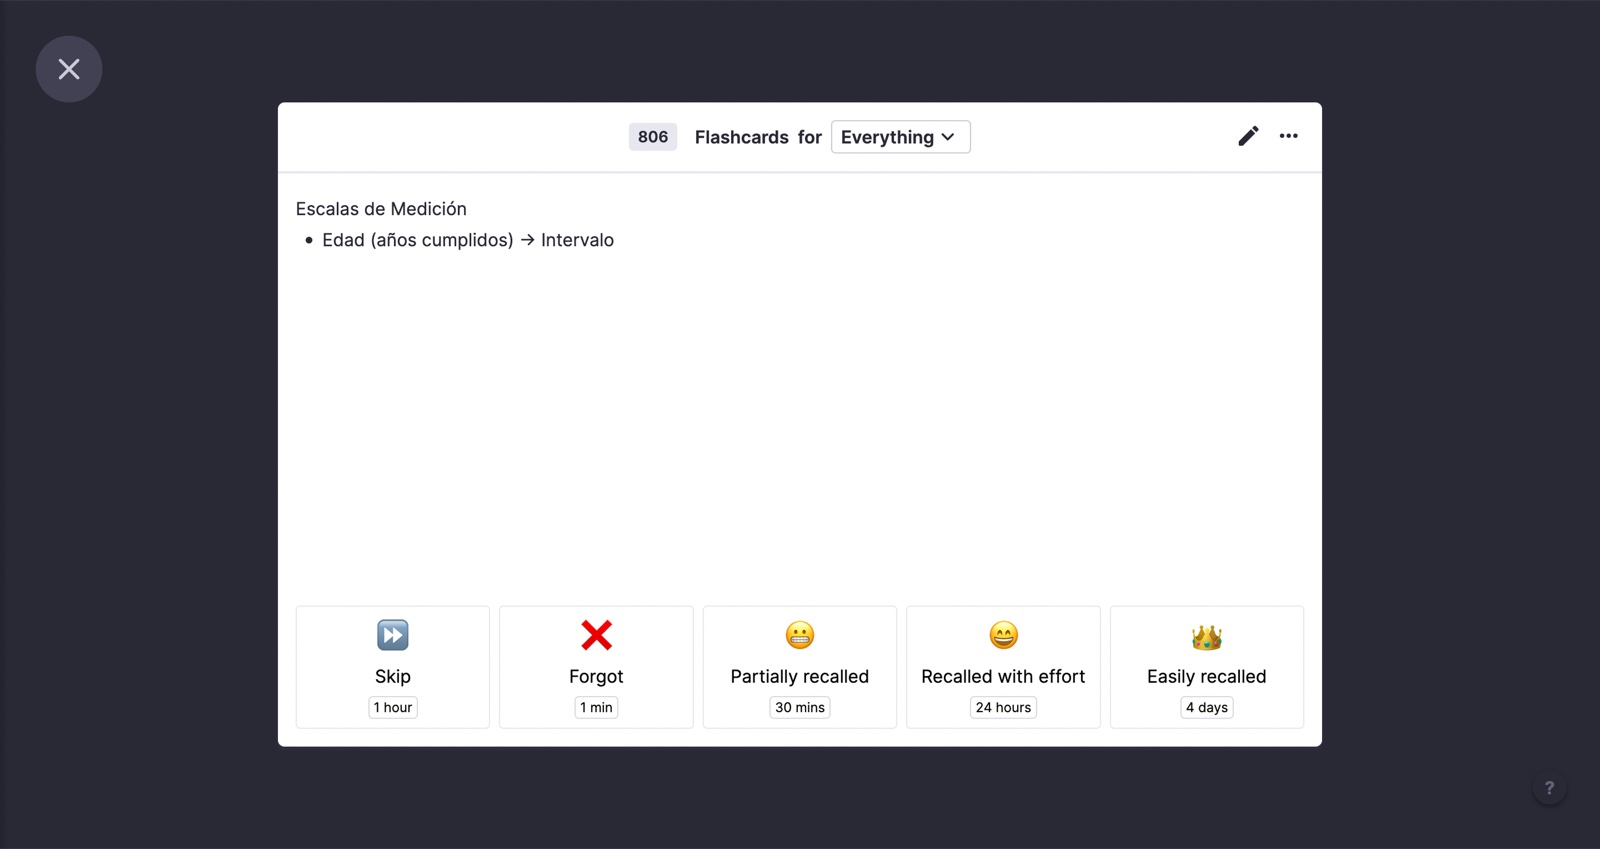
Task: Skip this flashcard for 1 hour
Action: point(393,667)
